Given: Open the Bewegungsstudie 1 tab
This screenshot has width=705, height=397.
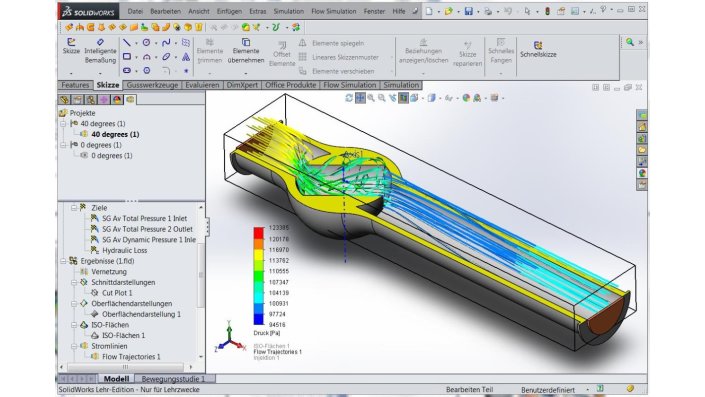Looking at the screenshot, I should (x=173, y=379).
